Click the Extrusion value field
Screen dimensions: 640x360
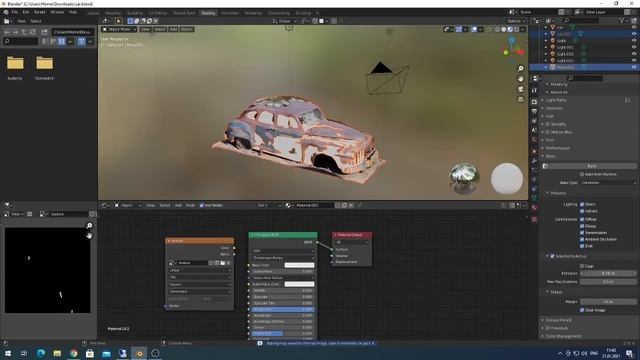click(608, 273)
